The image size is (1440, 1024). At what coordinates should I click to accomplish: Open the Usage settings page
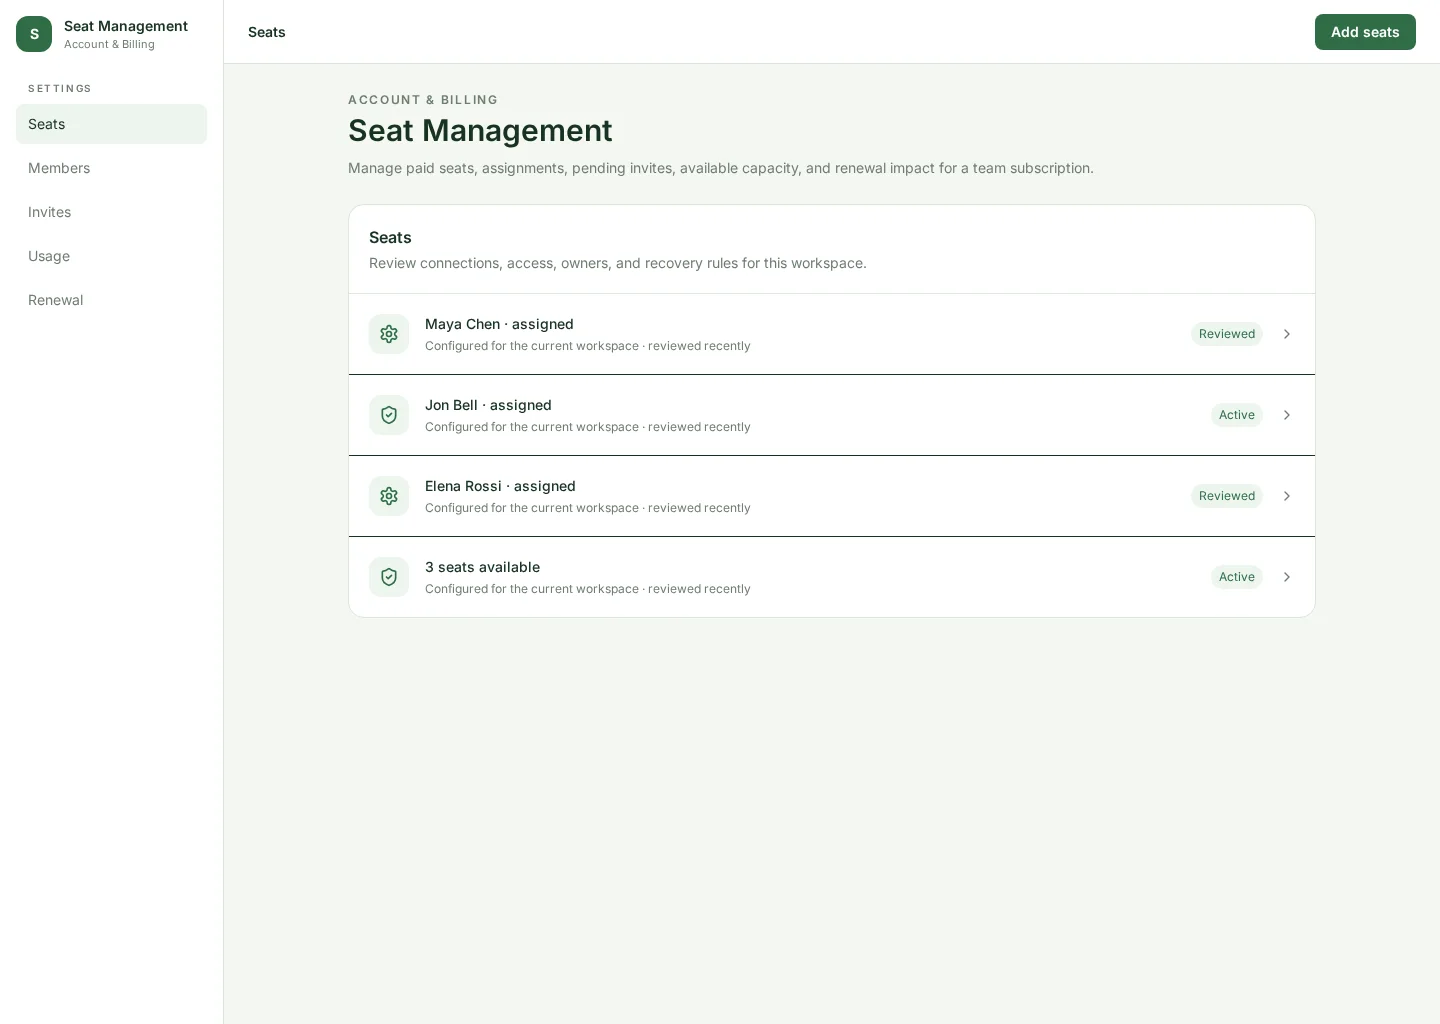tap(111, 256)
